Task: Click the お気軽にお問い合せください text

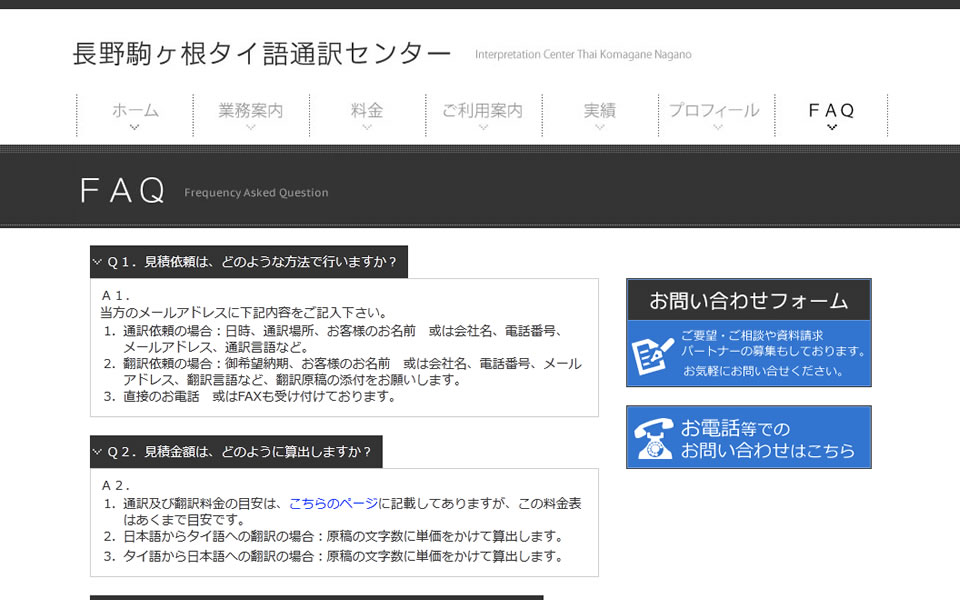Action: click(763, 371)
